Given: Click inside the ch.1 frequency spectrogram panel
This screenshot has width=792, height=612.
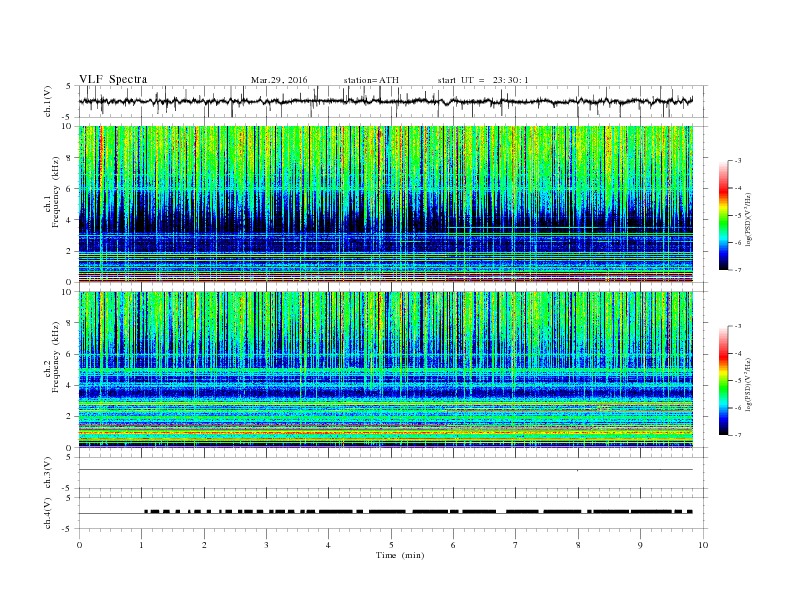Looking at the screenshot, I should click(386, 204).
